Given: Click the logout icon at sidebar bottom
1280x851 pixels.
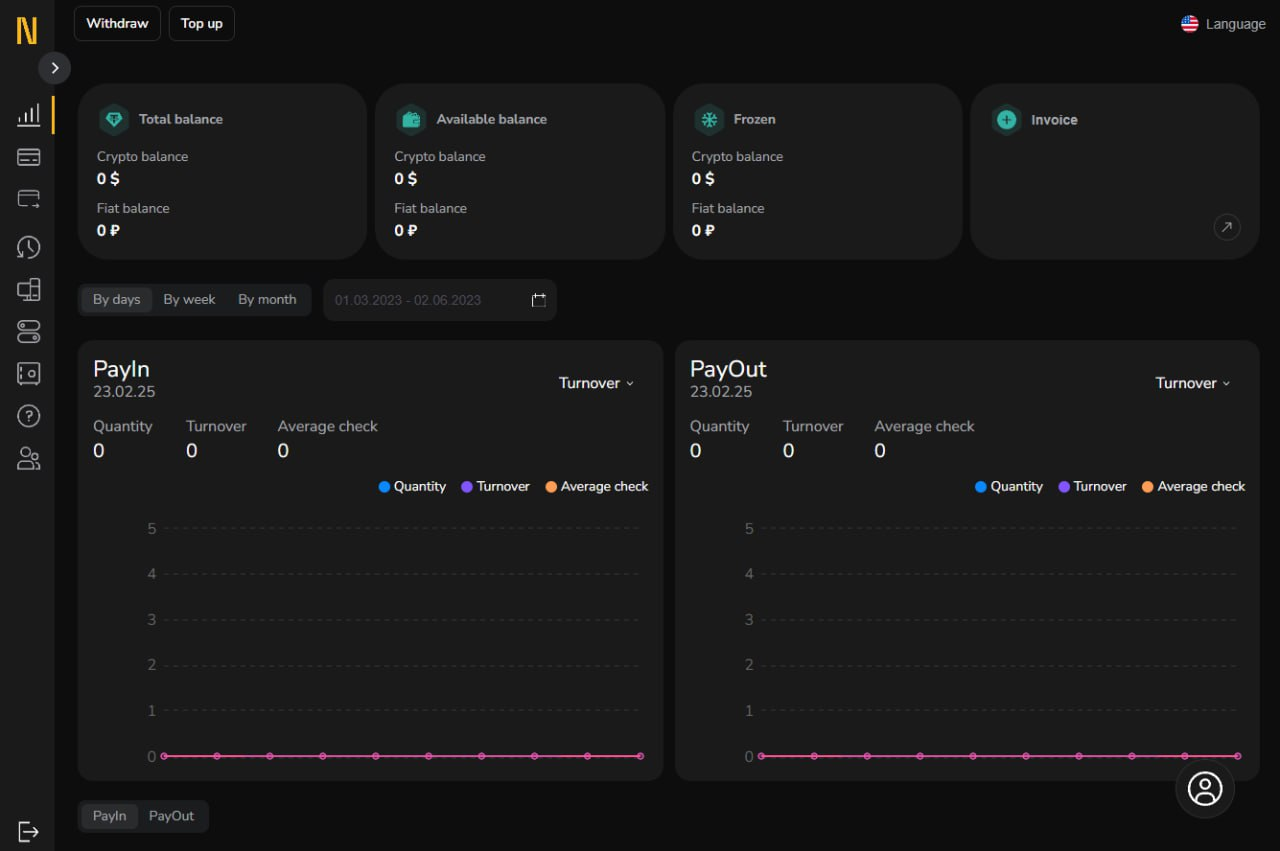Looking at the screenshot, I should [x=29, y=831].
